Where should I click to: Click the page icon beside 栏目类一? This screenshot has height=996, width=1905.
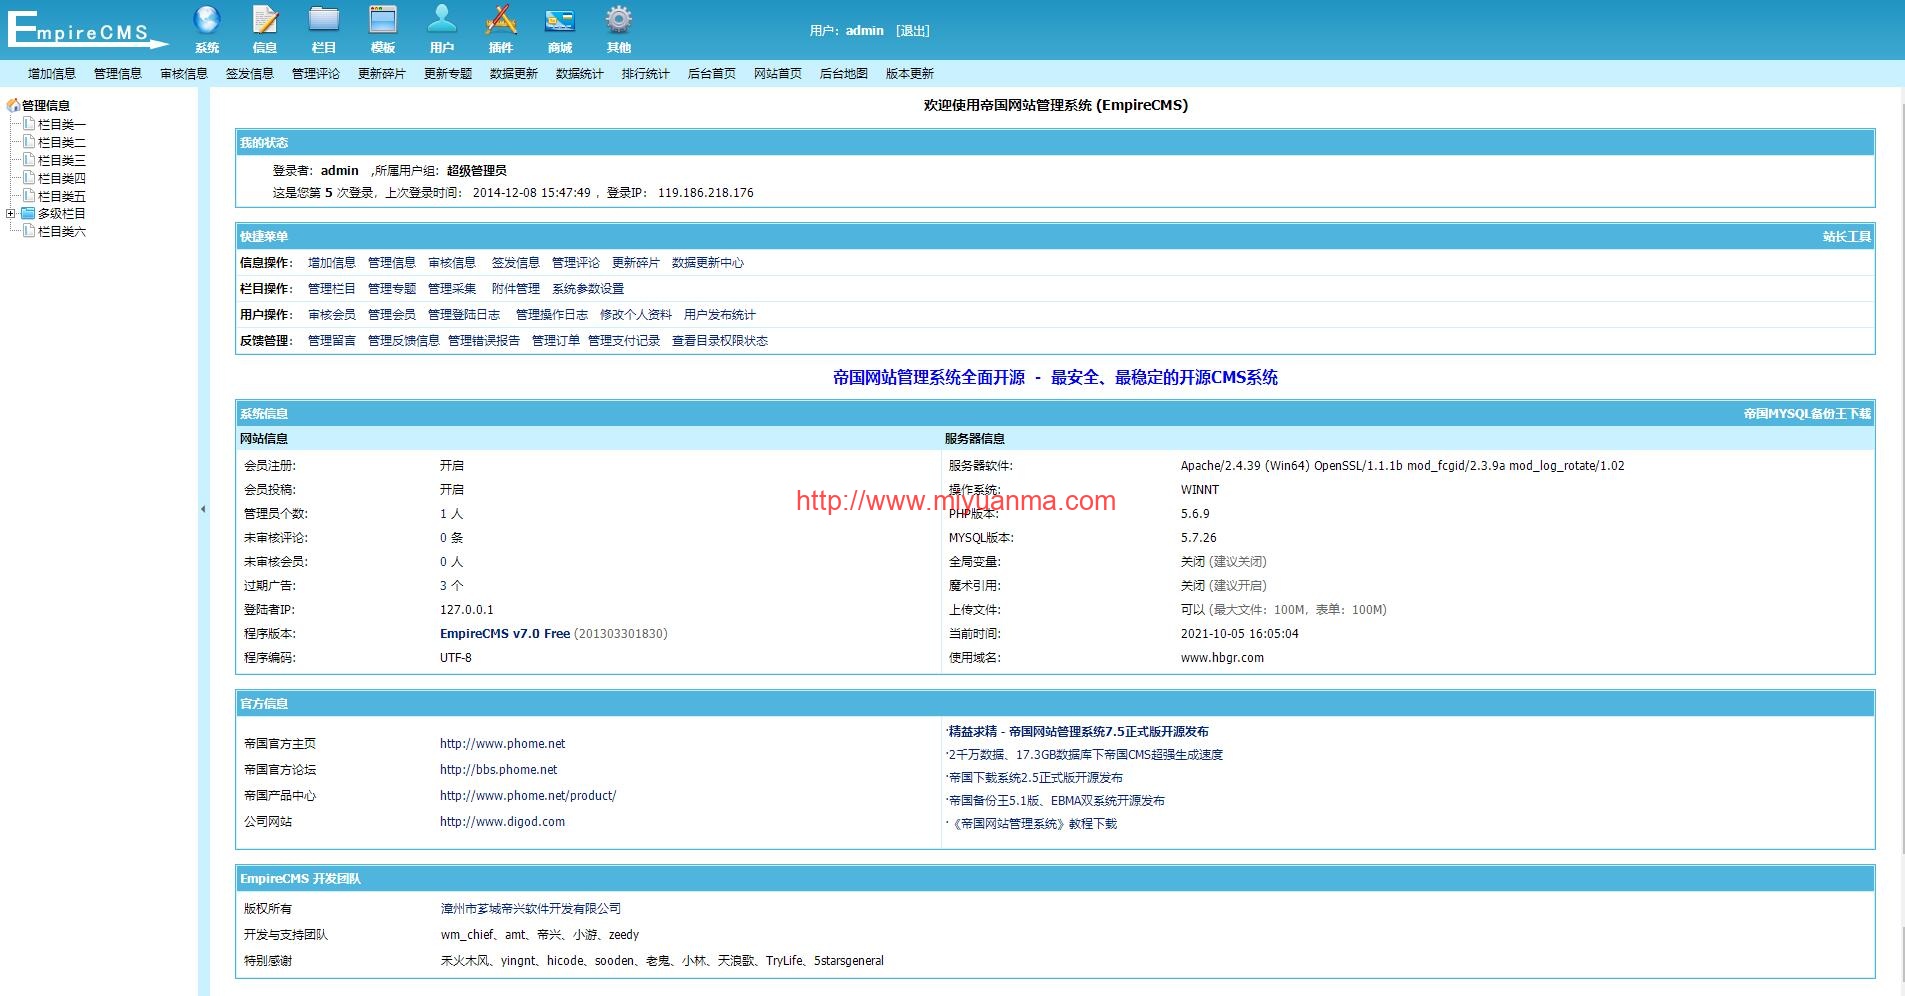click(x=29, y=124)
